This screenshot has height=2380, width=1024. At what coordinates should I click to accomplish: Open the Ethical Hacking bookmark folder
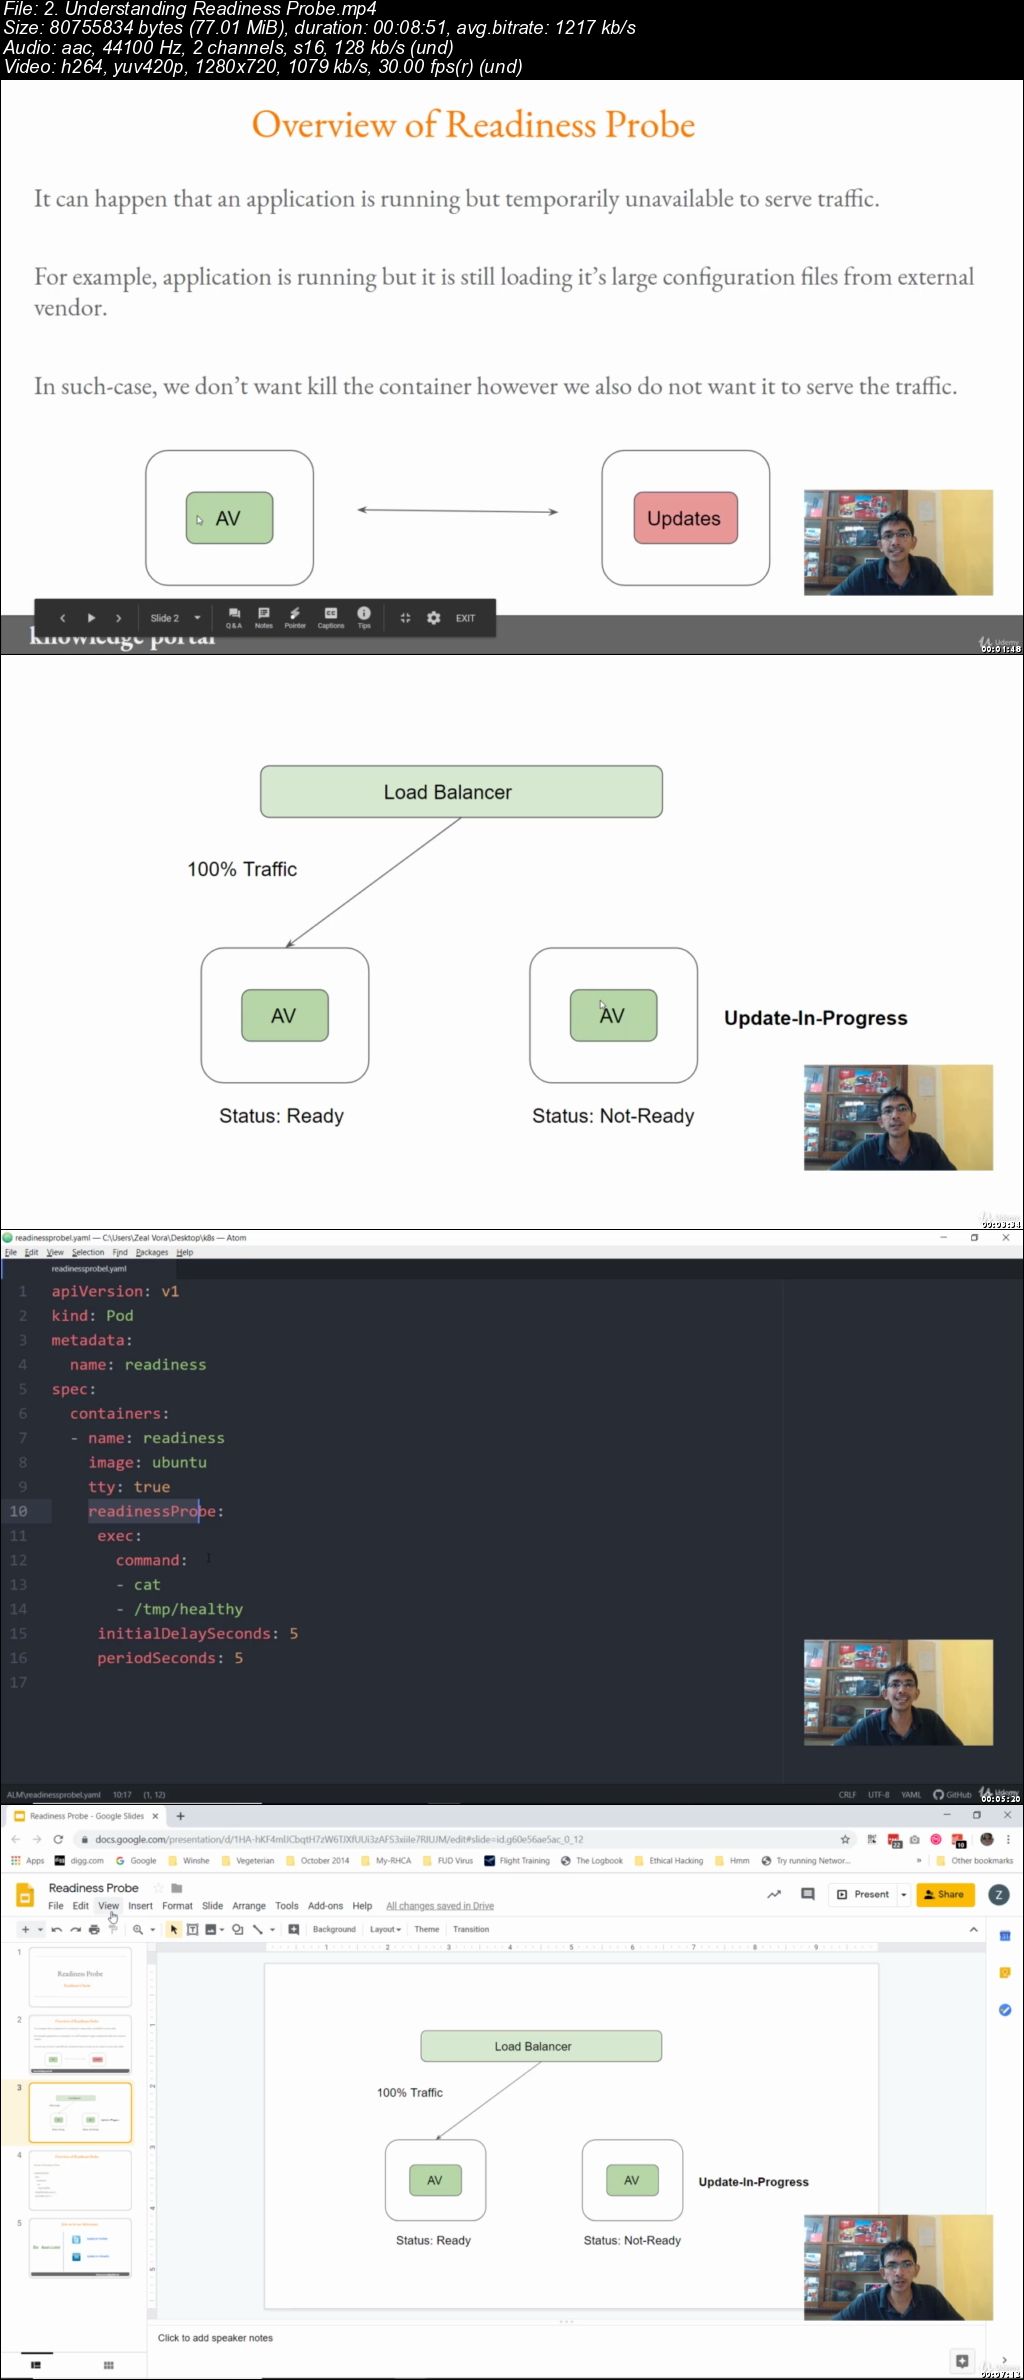pos(668,1861)
